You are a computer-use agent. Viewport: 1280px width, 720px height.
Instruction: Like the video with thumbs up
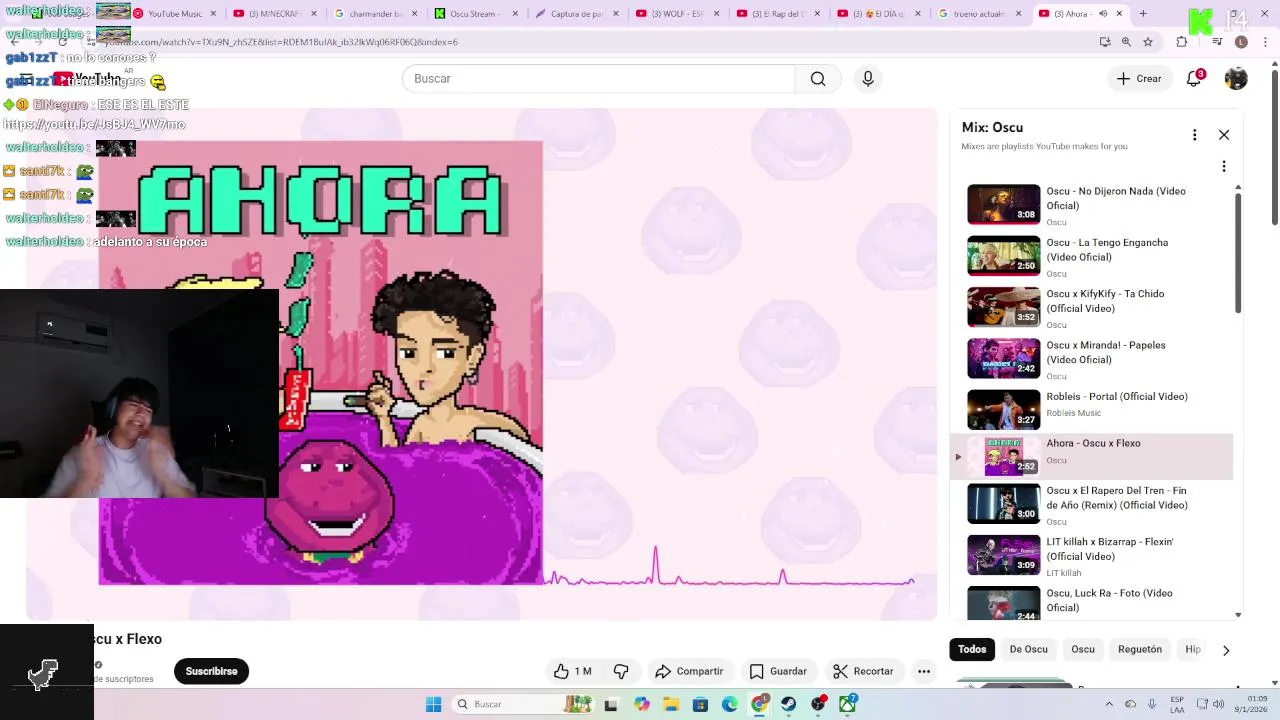(x=573, y=671)
